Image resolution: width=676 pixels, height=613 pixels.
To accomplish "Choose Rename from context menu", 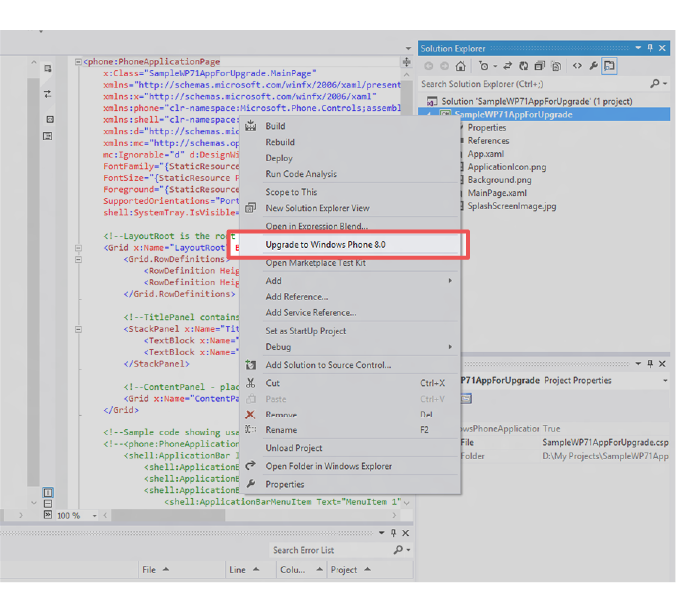I will [x=349, y=430].
